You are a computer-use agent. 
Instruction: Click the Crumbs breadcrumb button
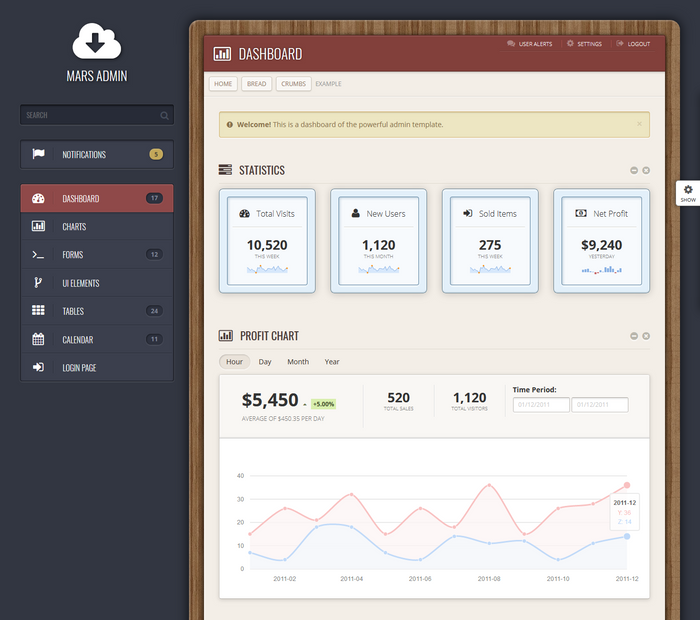click(293, 83)
